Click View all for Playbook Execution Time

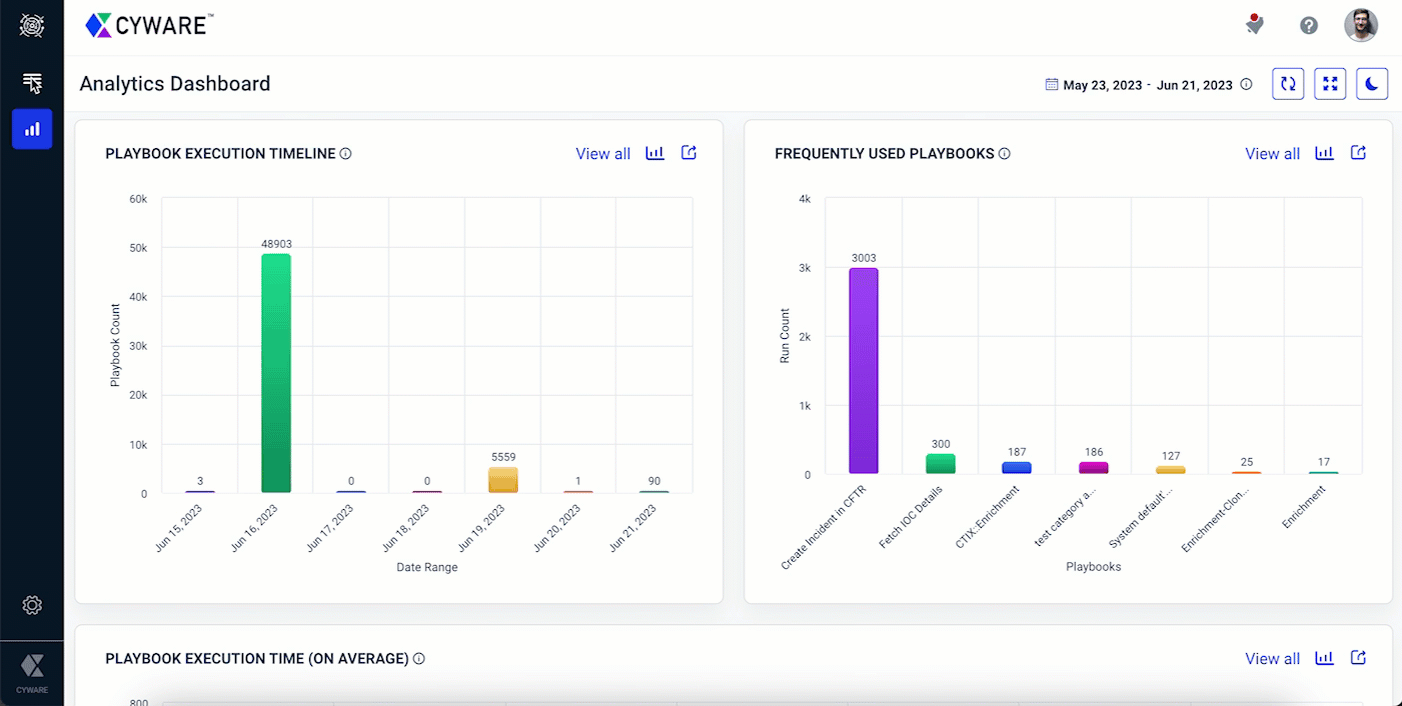pyautogui.click(x=1272, y=659)
